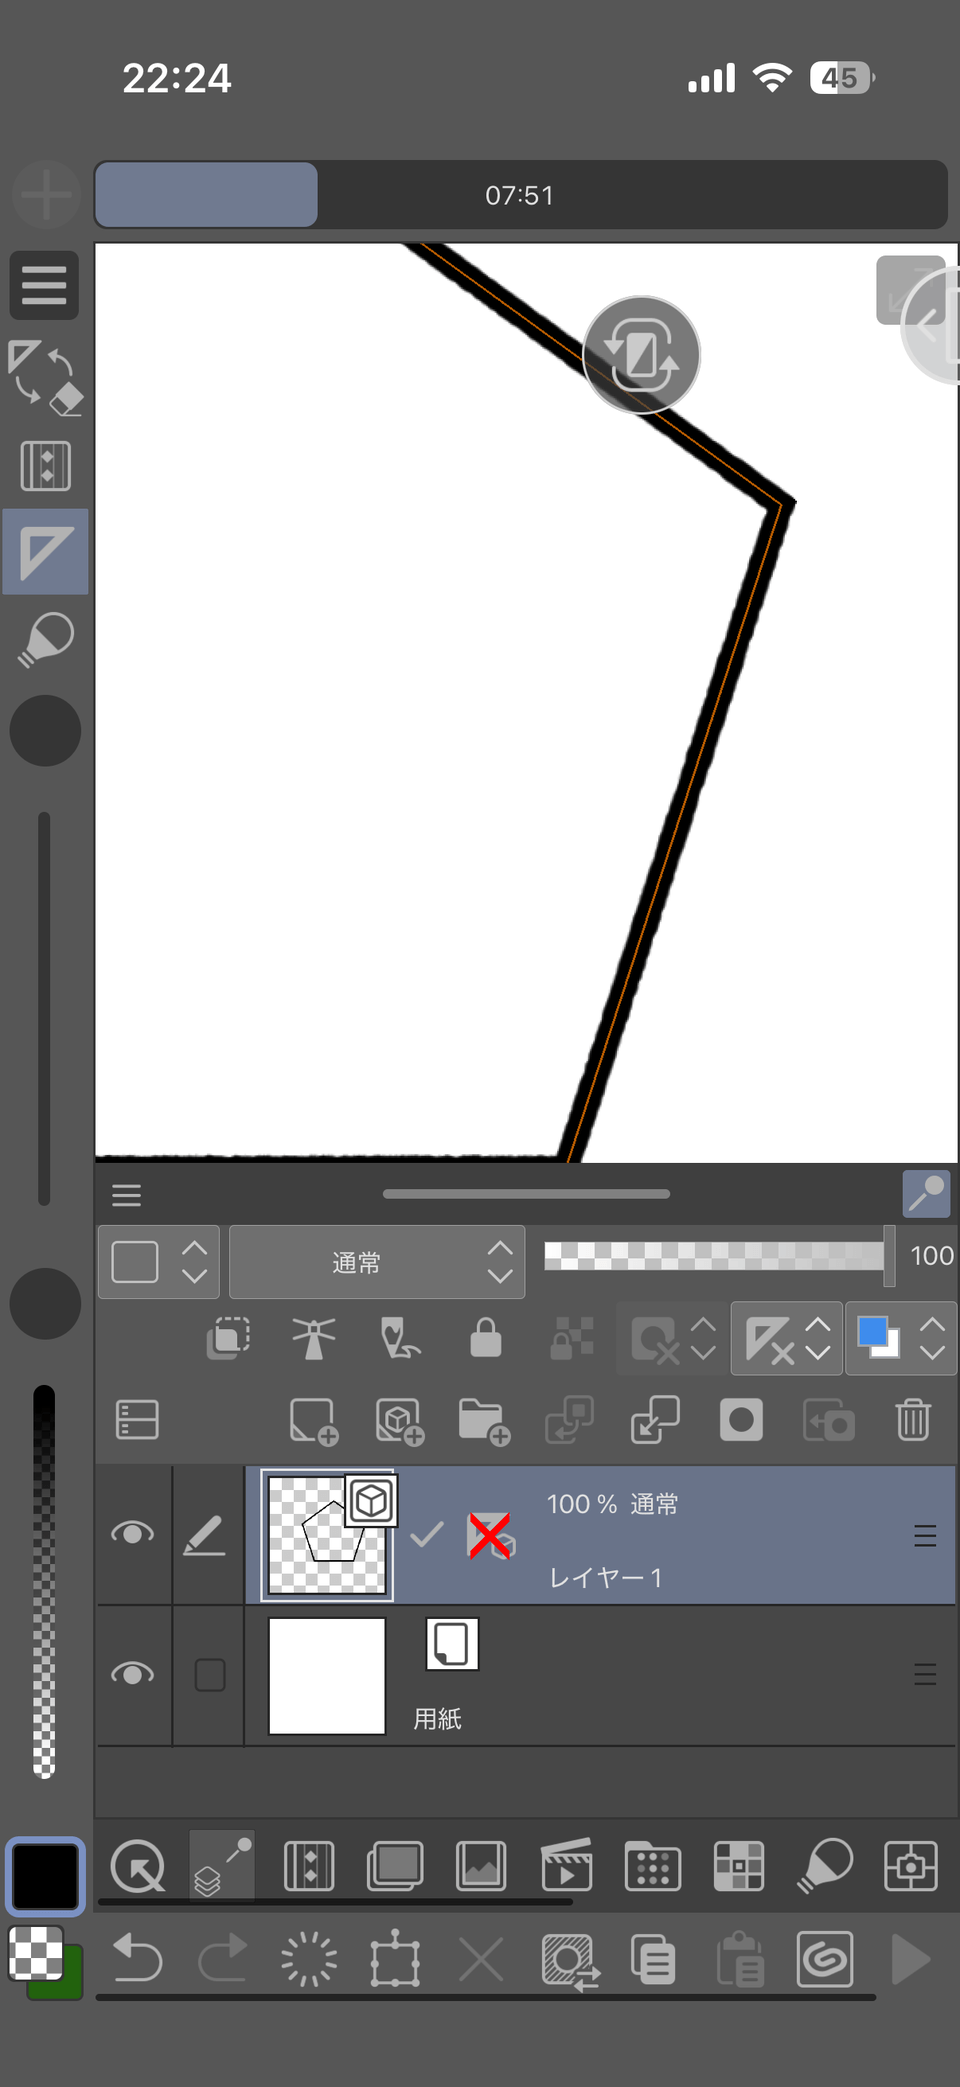Open the Timeline clapperboard palette tab
Screen dimensions: 960x2087
click(567, 1866)
